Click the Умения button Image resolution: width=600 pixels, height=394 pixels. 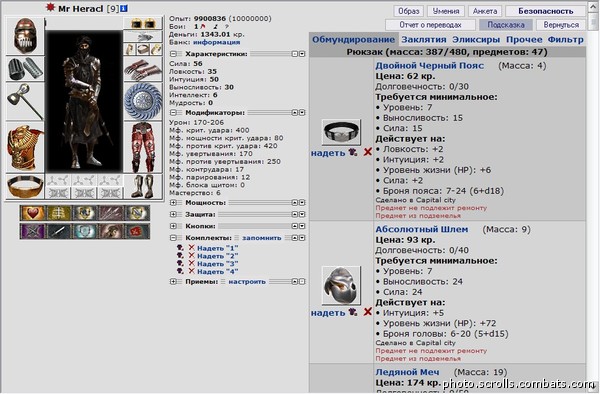click(446, 11)
